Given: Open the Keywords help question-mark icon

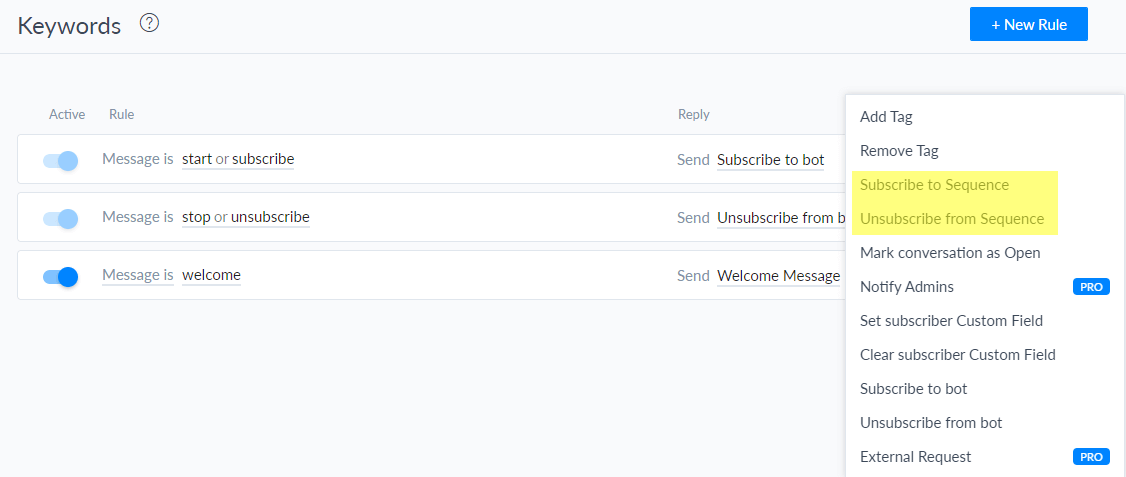Looking at the screenshot, I should [149, 23].
